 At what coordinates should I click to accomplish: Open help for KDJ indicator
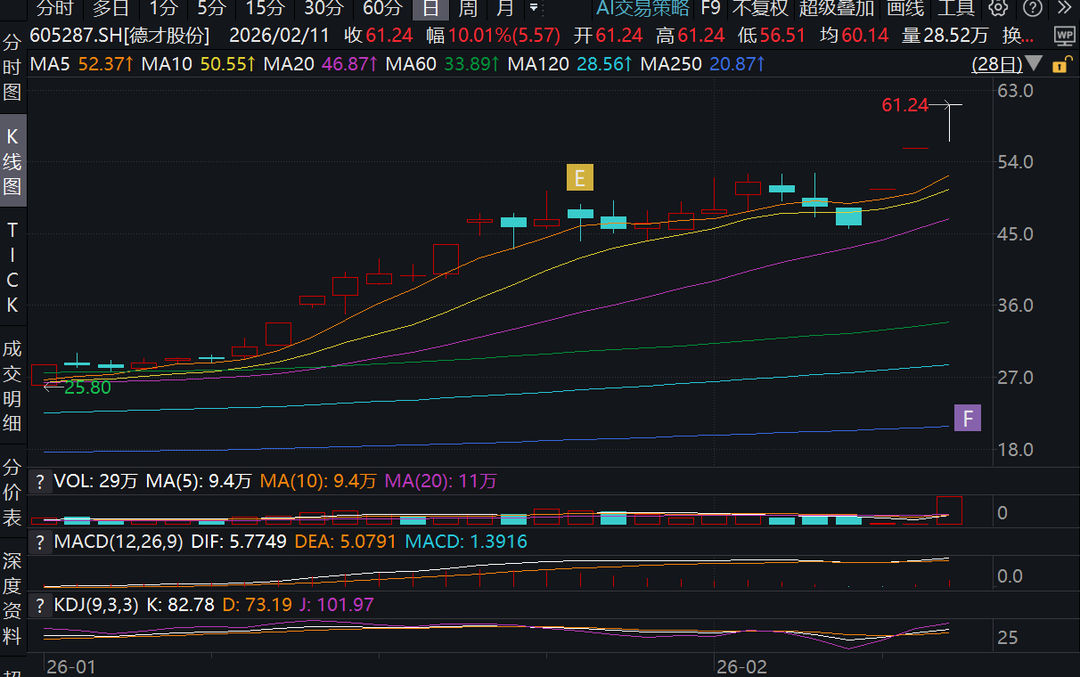point(40,604)
